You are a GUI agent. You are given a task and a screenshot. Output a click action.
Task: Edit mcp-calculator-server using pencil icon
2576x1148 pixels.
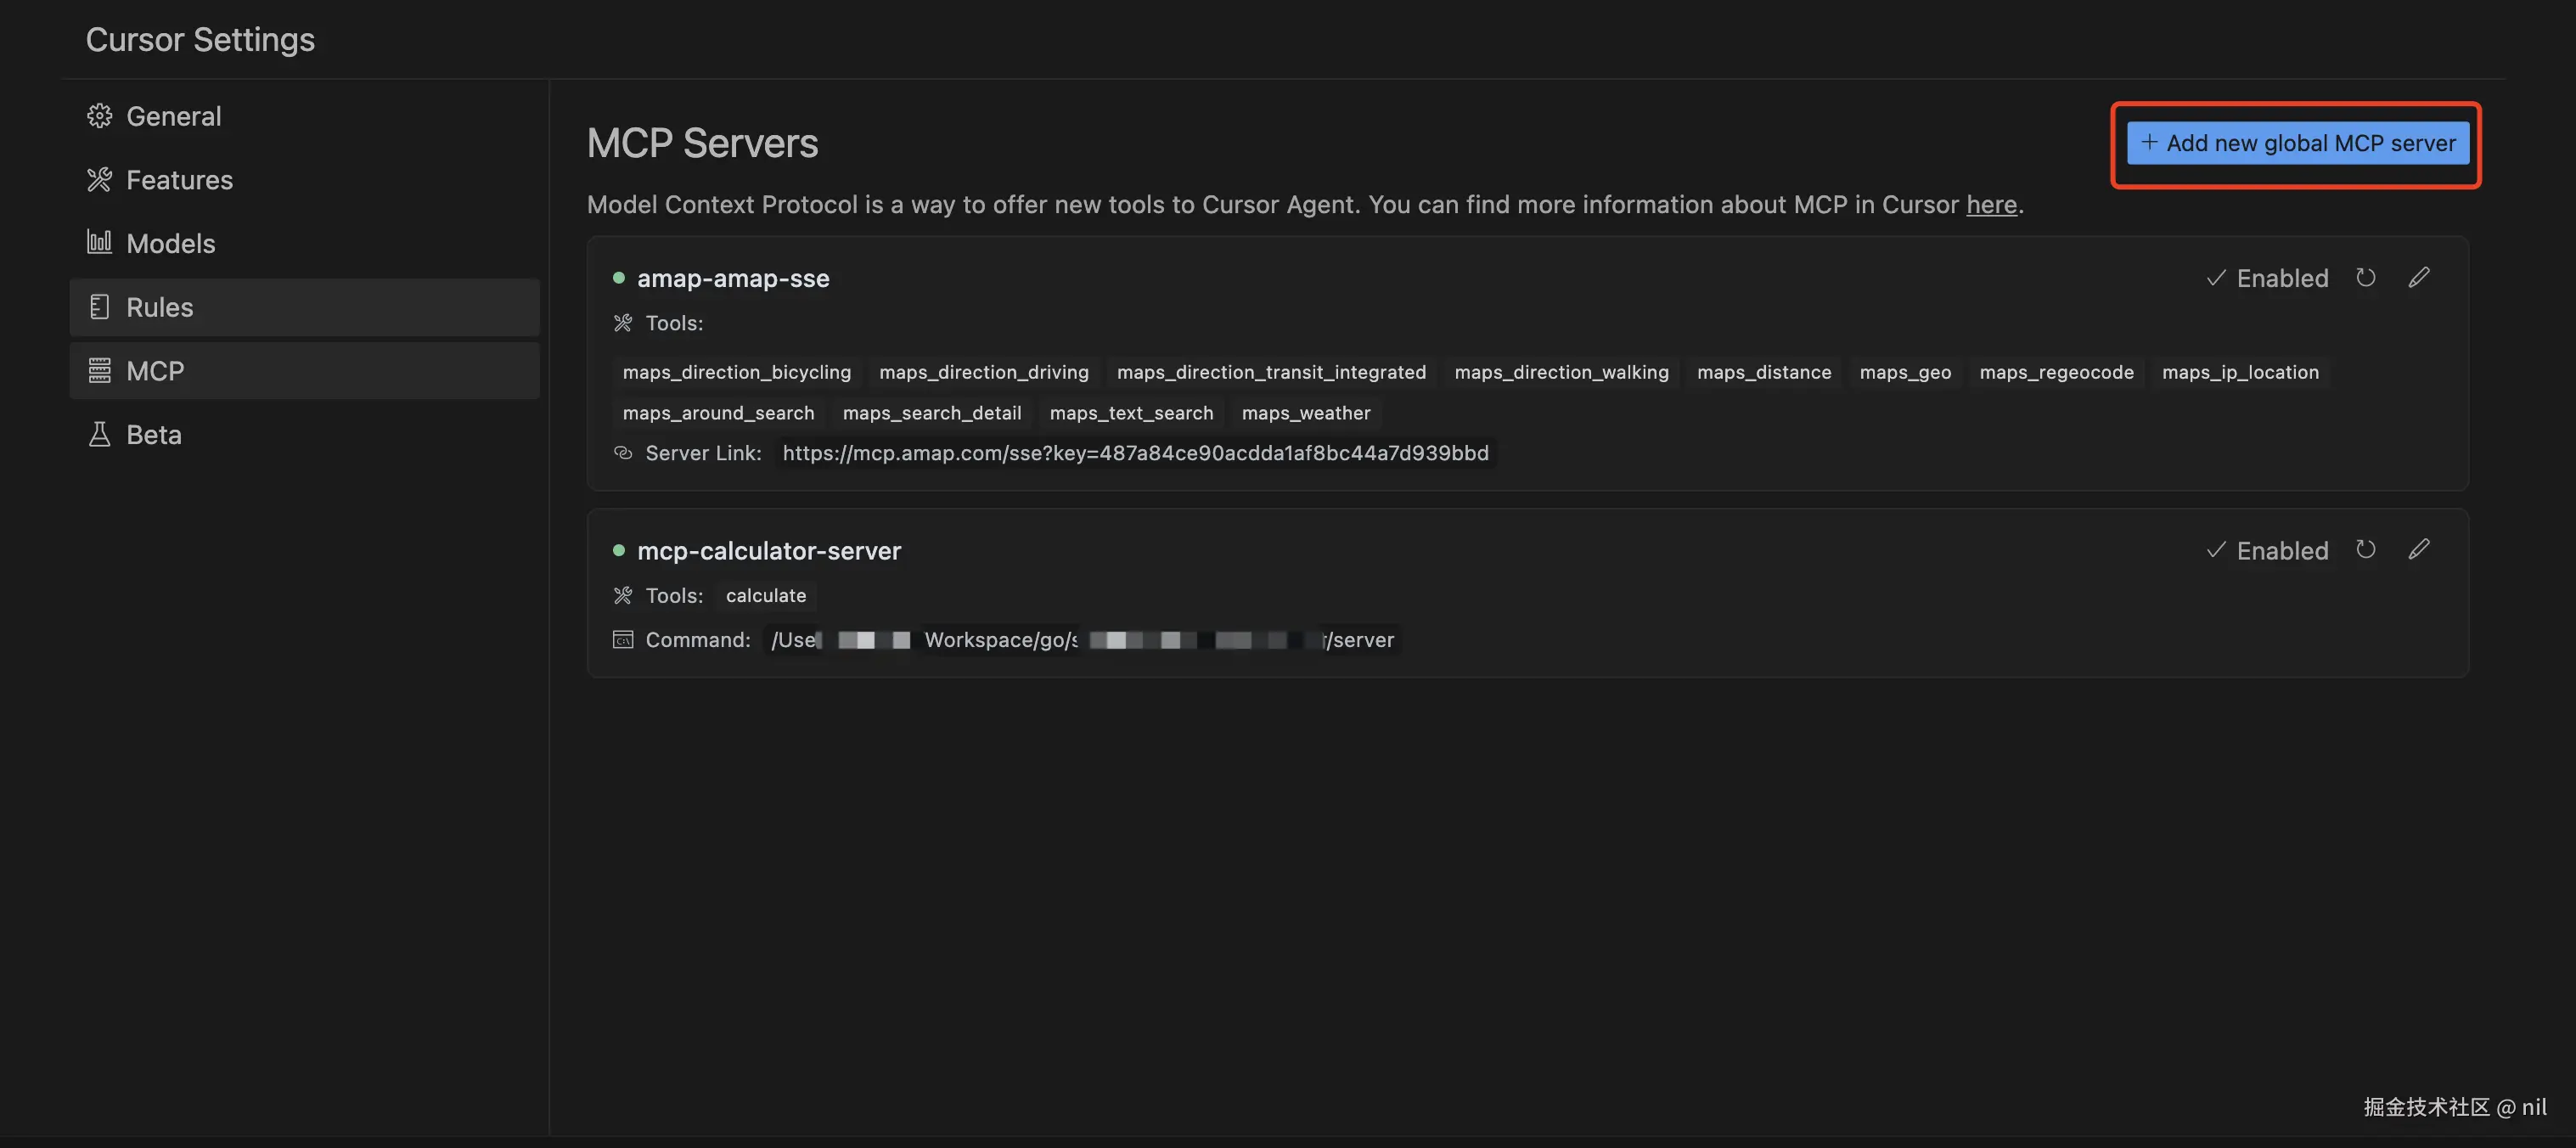pos(2418,549)
